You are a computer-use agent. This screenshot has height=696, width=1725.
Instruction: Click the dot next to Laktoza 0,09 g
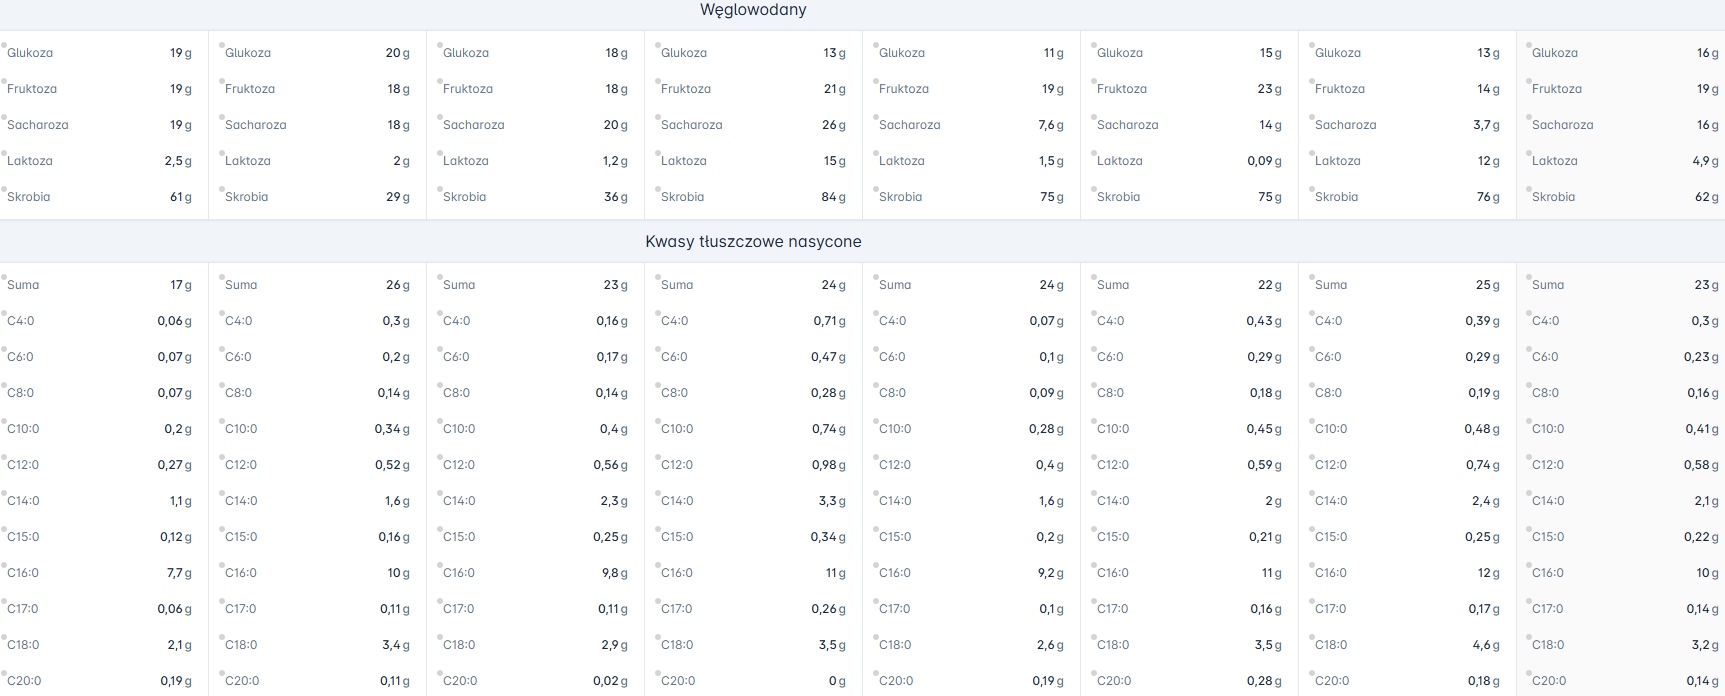tap(1094, 153)
